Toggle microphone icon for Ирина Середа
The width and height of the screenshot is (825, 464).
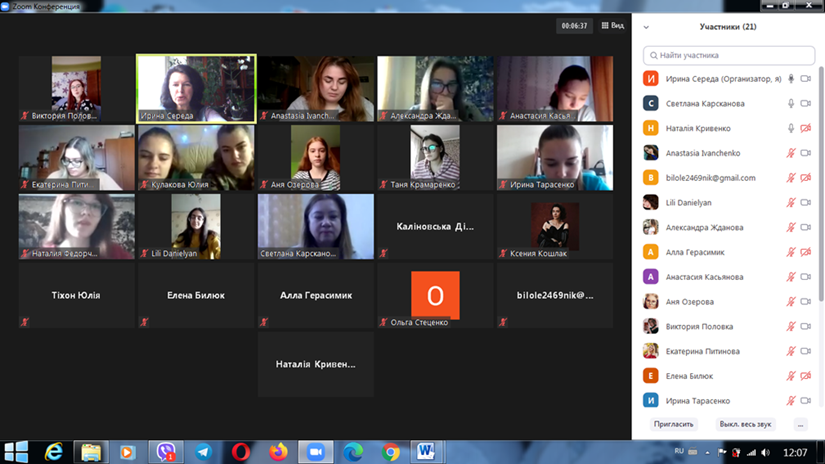(791, 79)
